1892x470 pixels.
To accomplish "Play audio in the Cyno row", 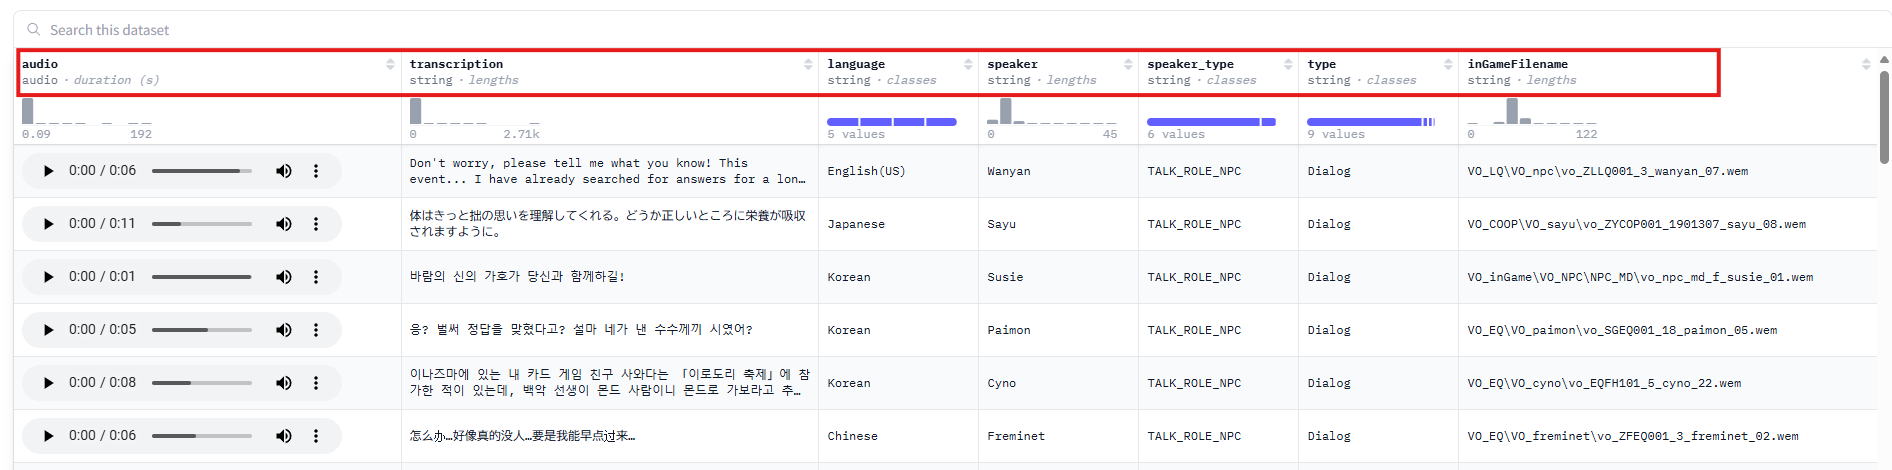I will tap(48, 383).
